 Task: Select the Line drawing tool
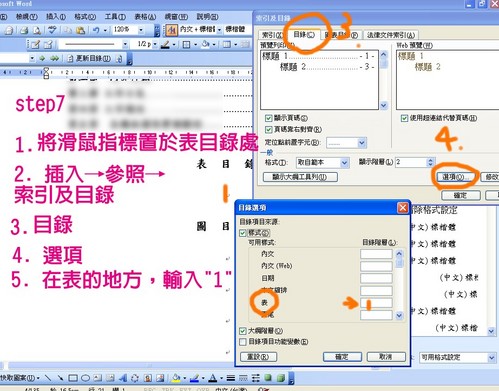click(x=48, y=378)
